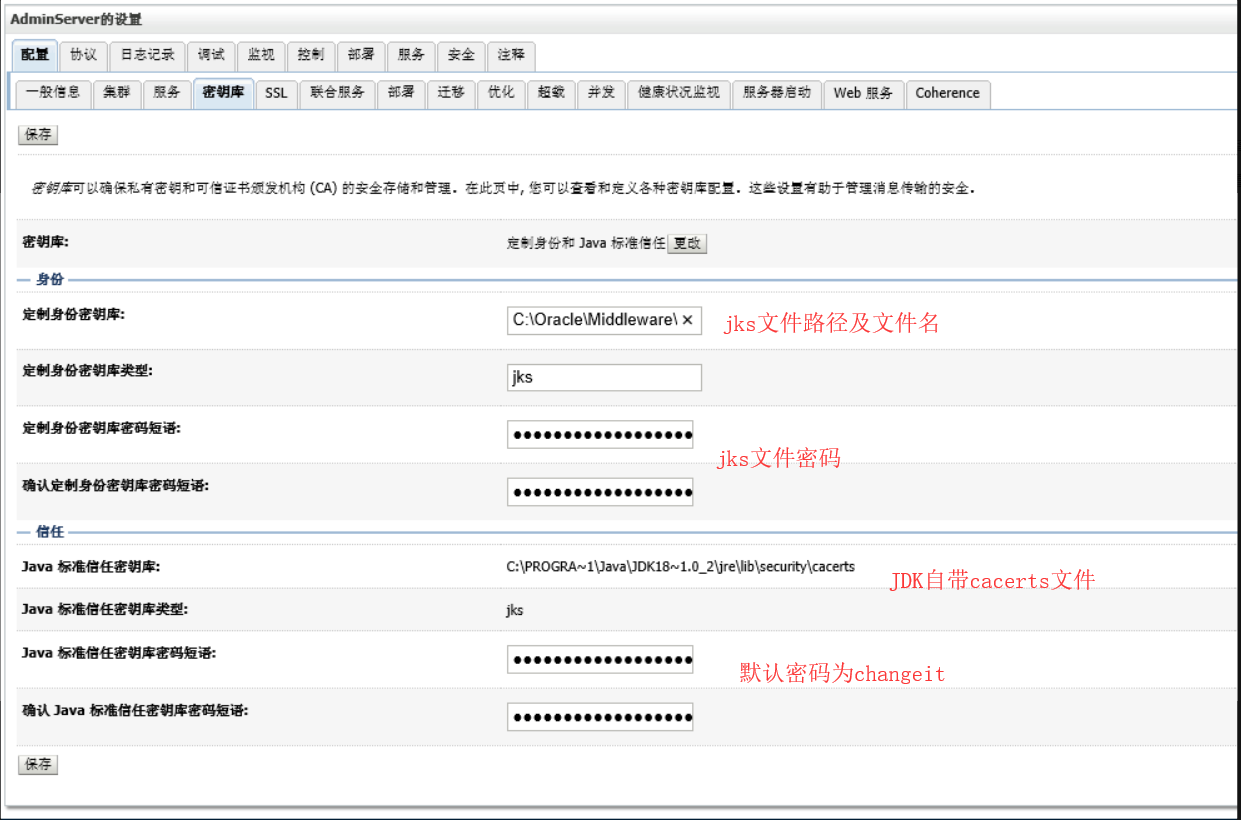Select the 调试 tab
The image size is (1241, 820).
pyautogui.click(x=211, y=55)
